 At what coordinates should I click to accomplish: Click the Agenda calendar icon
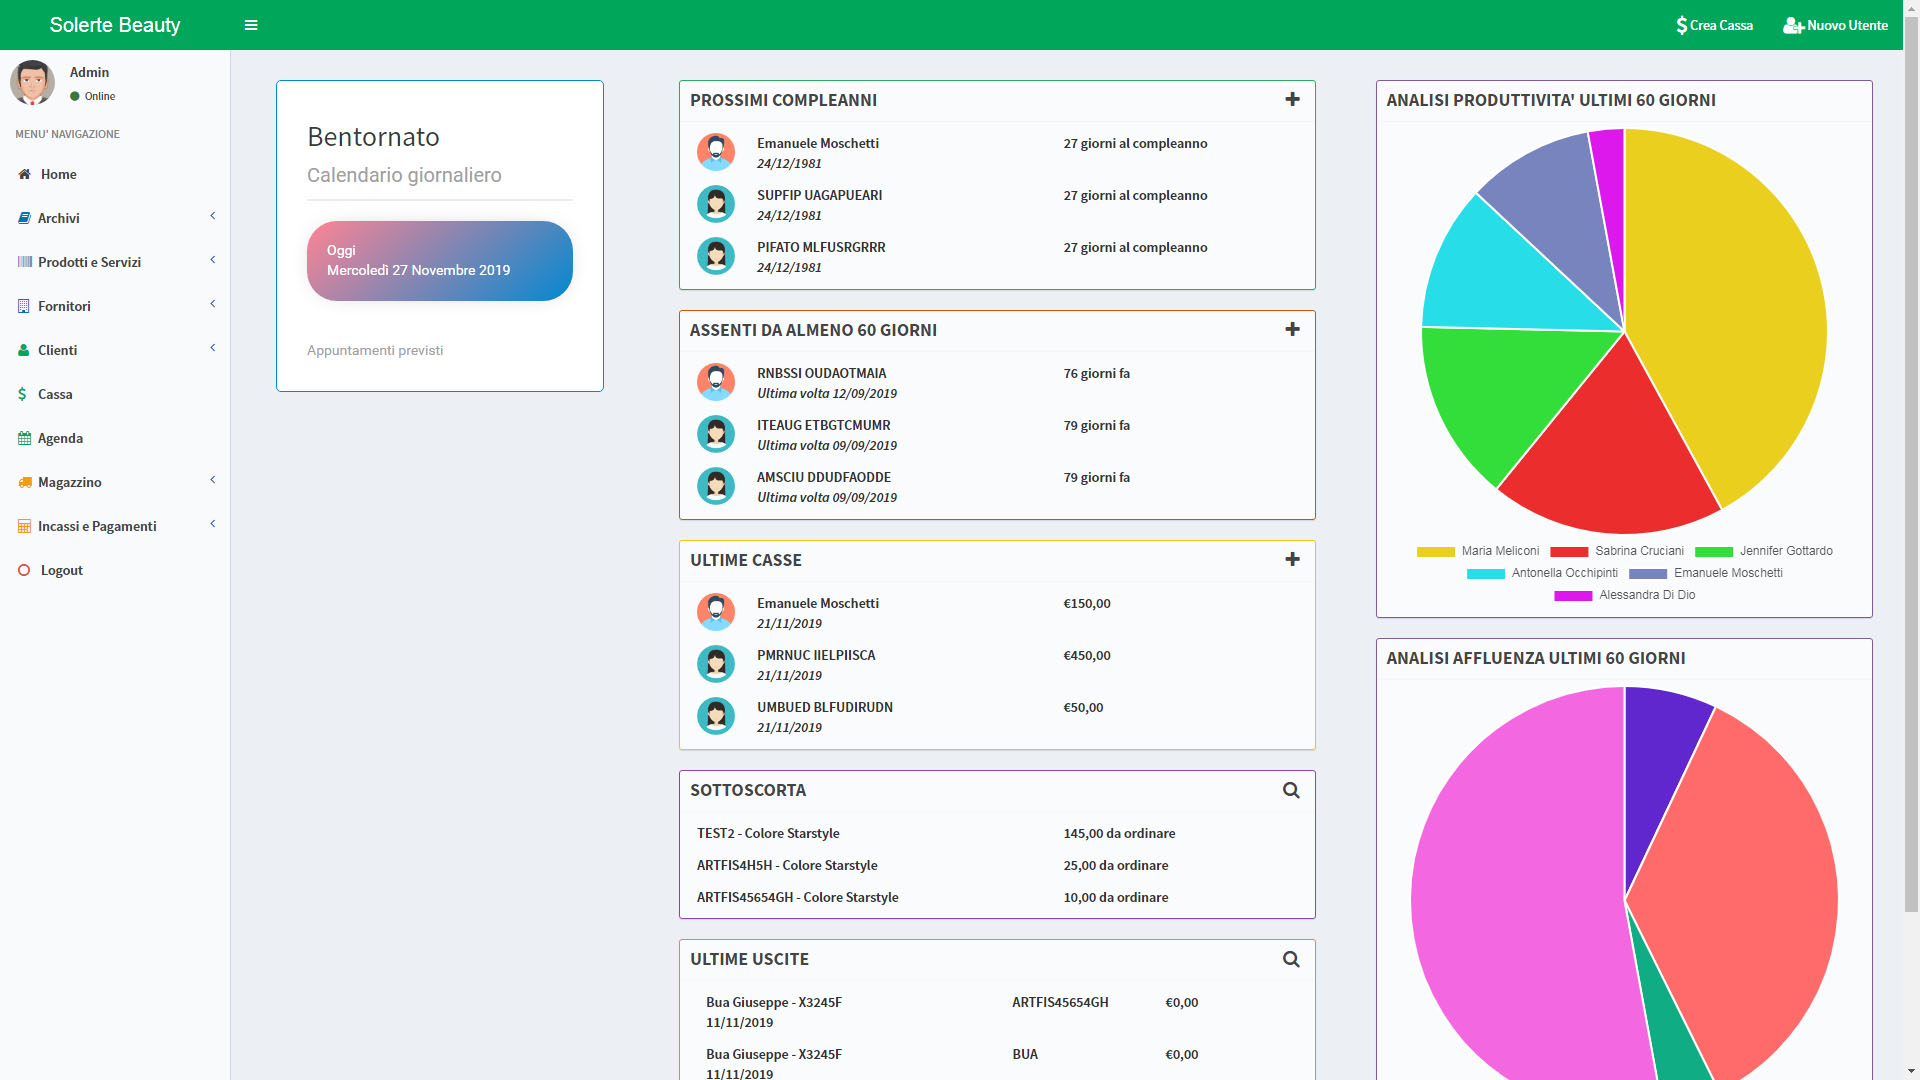point(24,438)
